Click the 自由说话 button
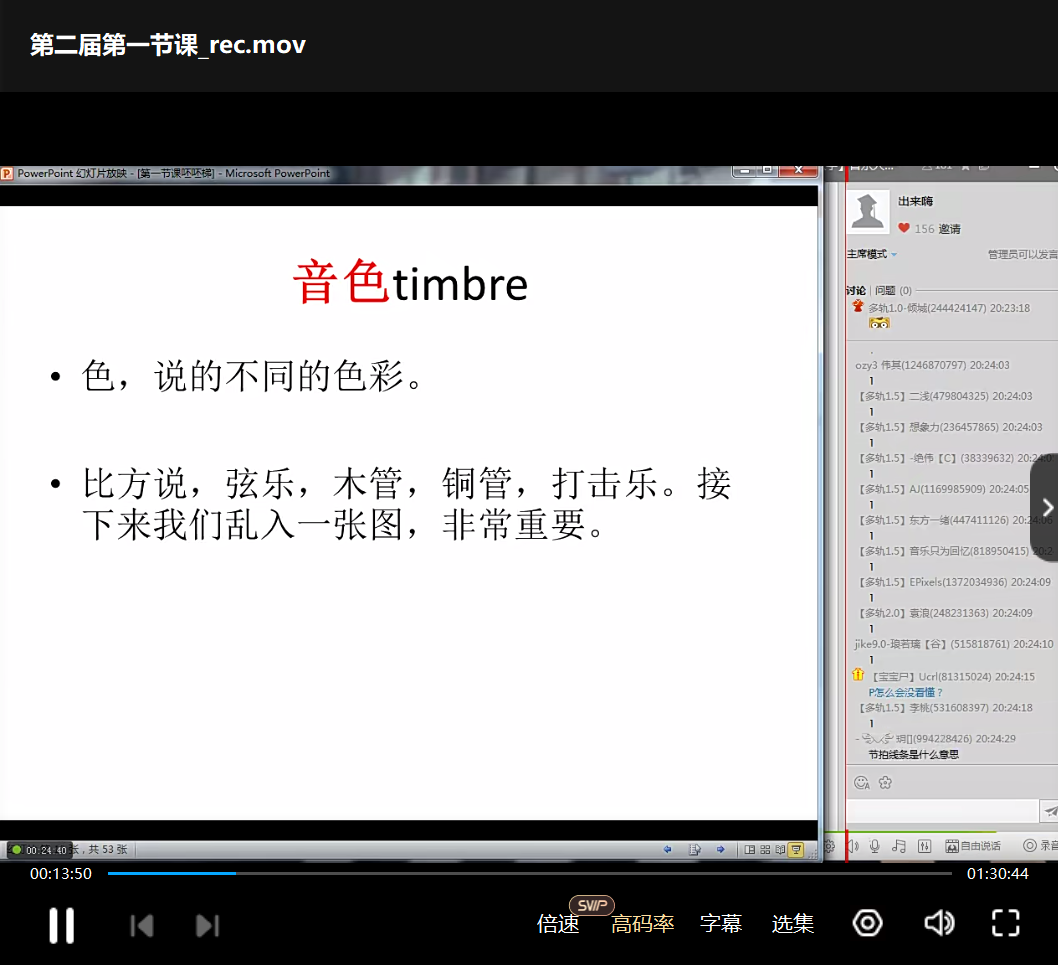 (x=973, y=846)
